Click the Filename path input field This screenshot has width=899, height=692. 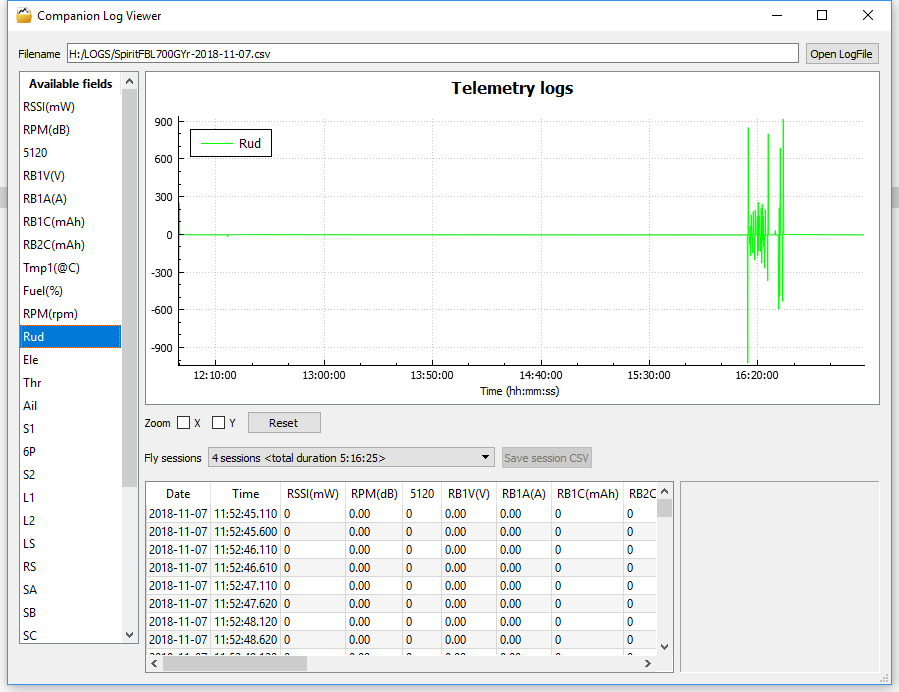[x=432, y=54]
